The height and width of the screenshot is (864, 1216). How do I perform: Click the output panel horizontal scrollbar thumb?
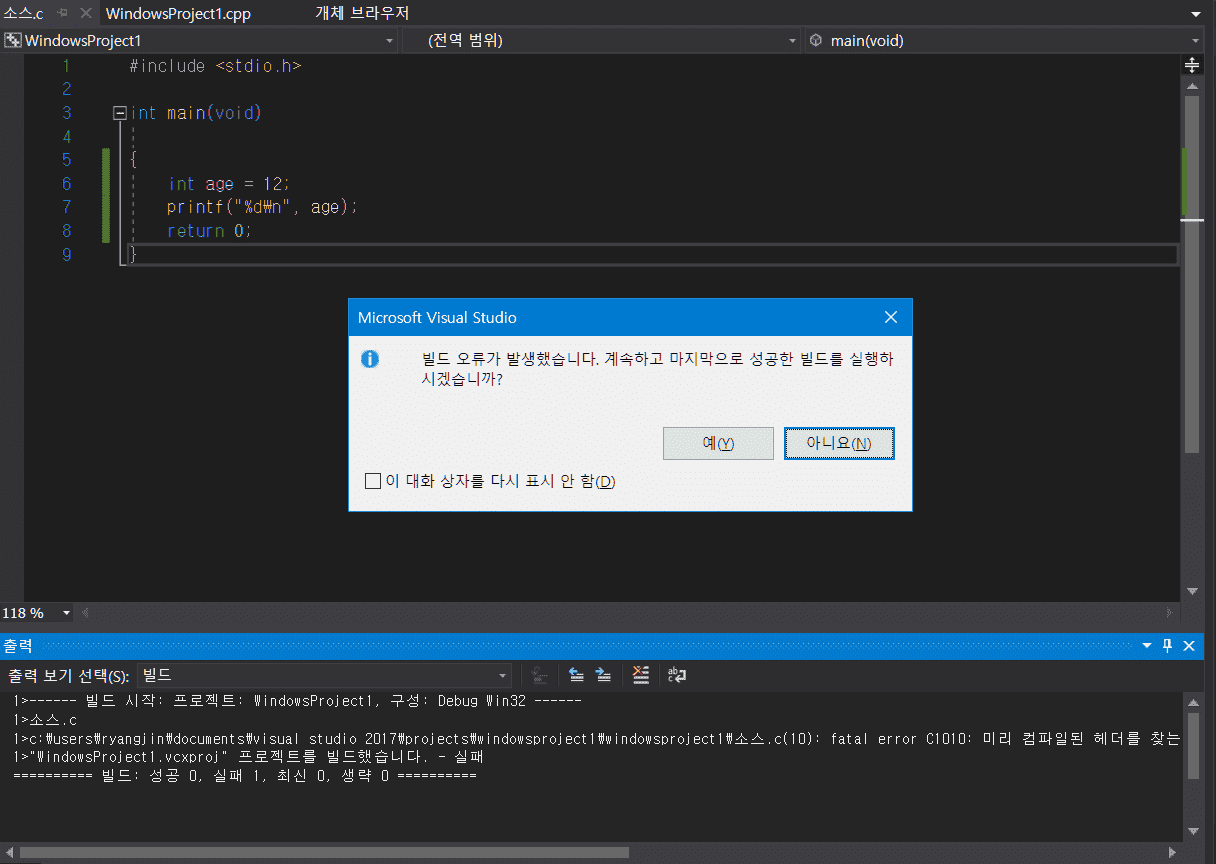click(x=324, y=853)
